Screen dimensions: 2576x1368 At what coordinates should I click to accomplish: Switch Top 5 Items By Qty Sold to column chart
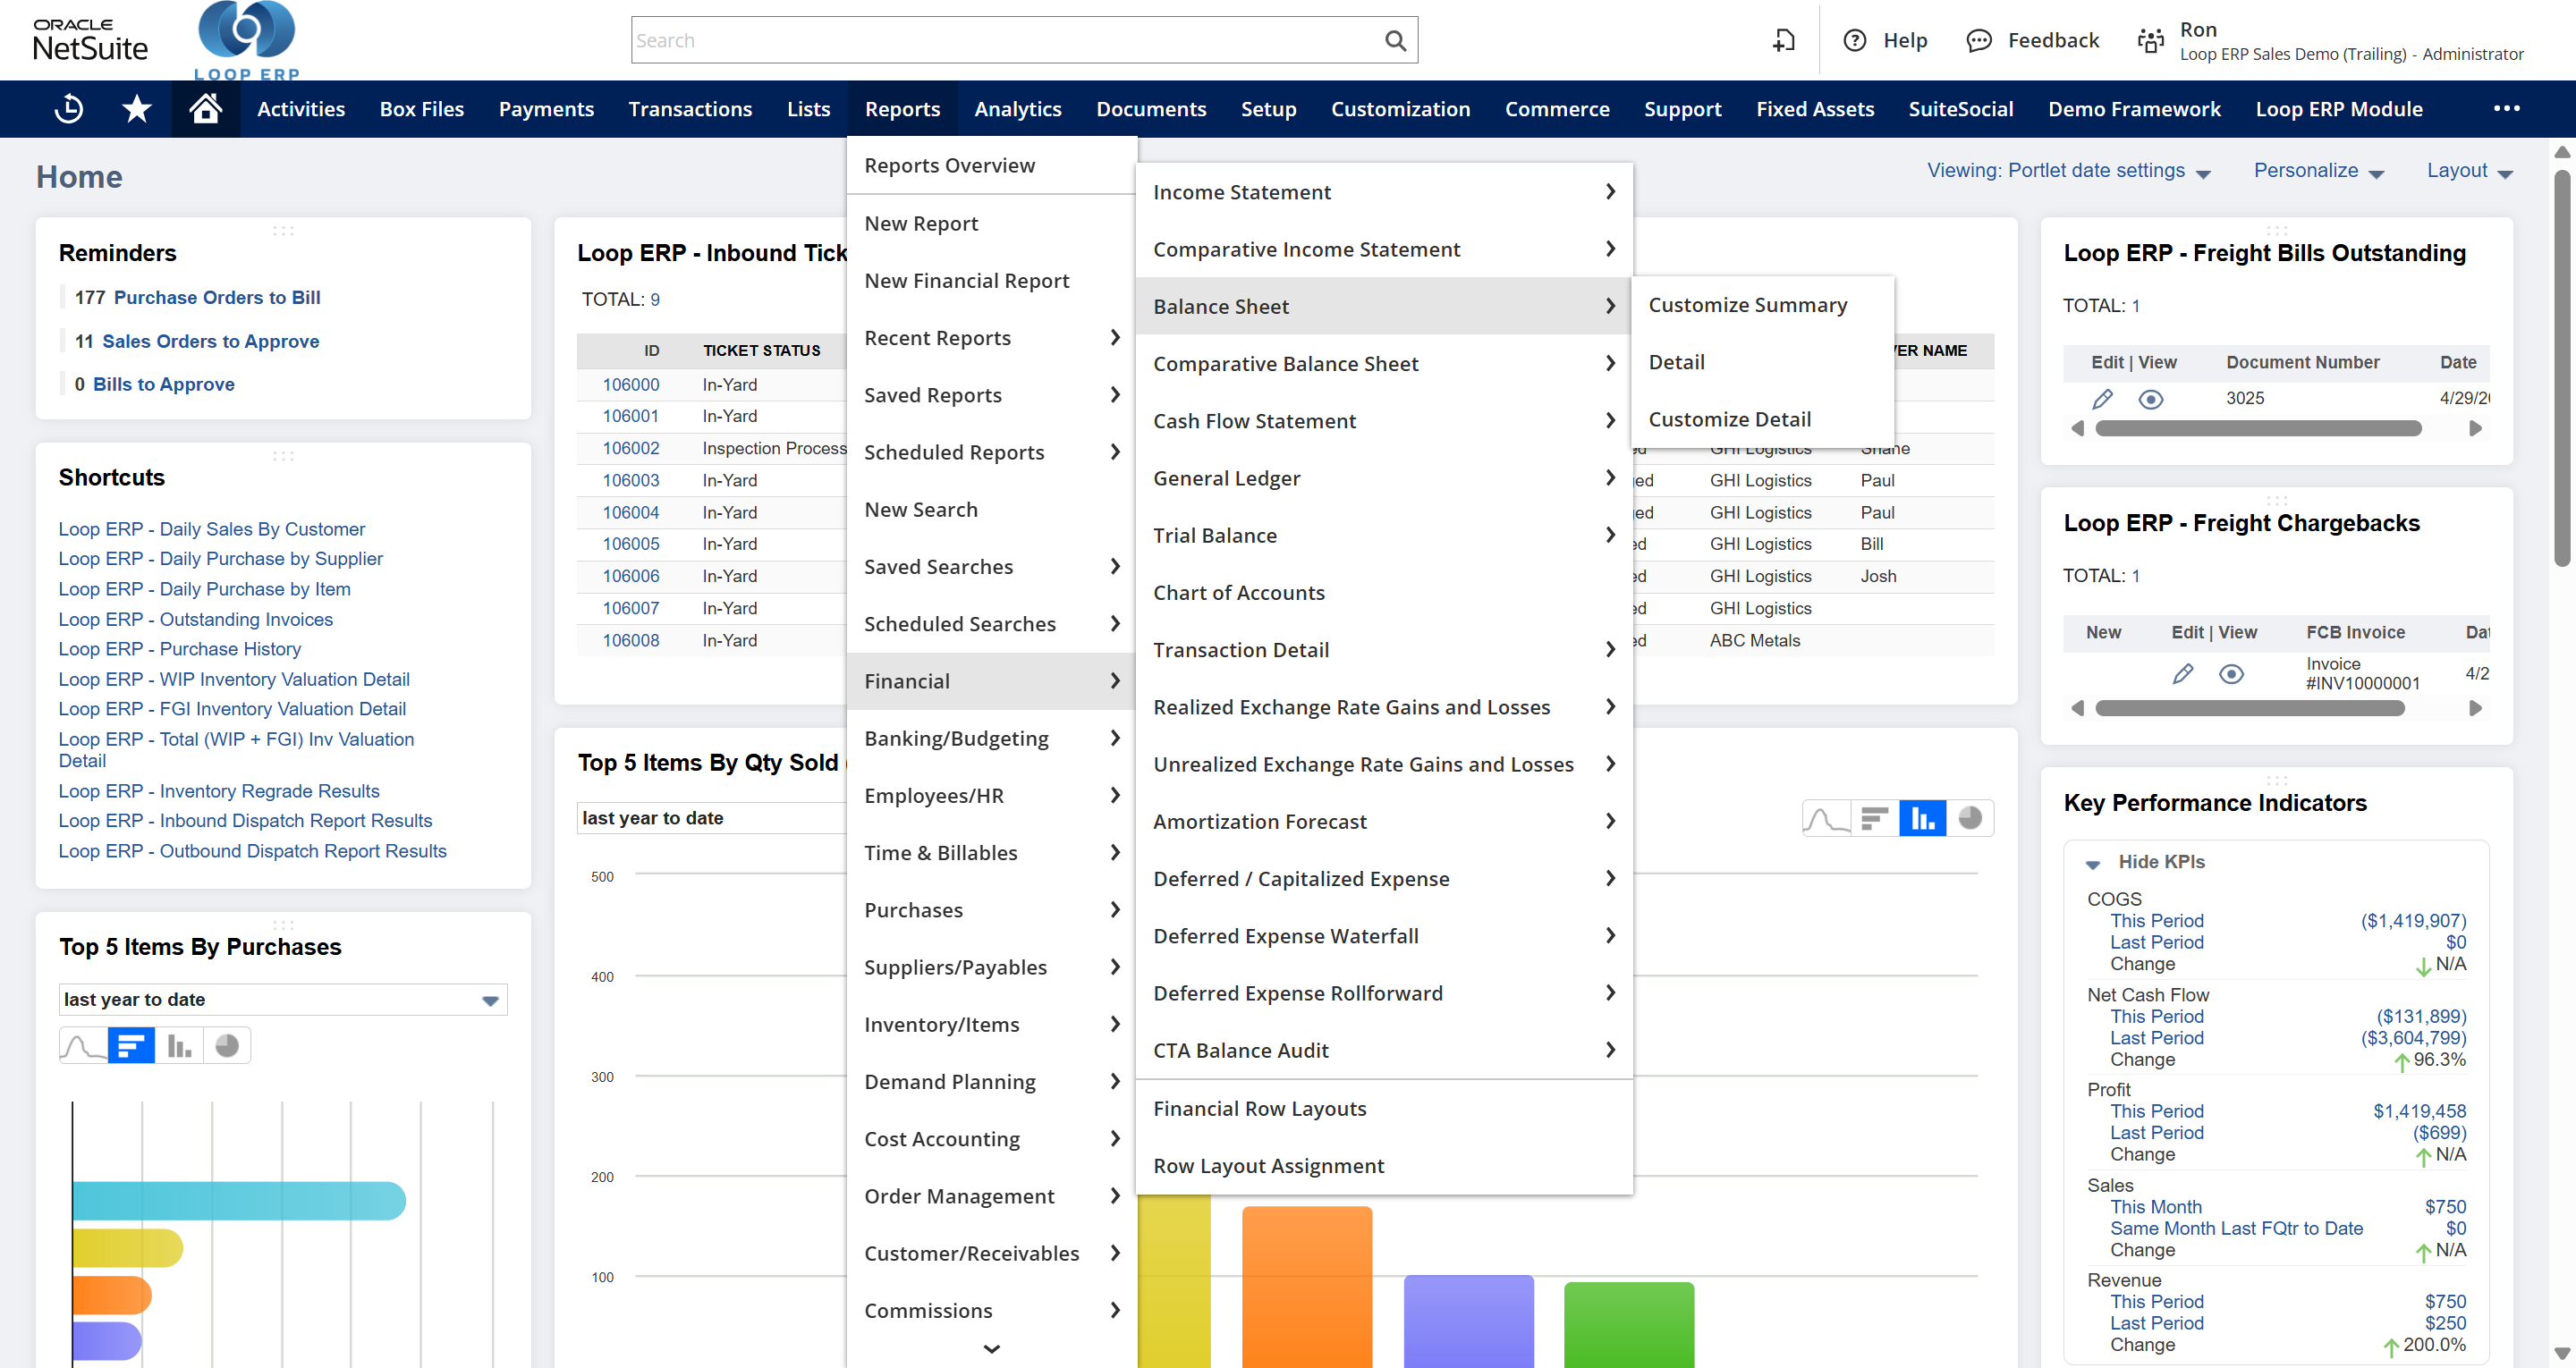[x=1922, y=818]
